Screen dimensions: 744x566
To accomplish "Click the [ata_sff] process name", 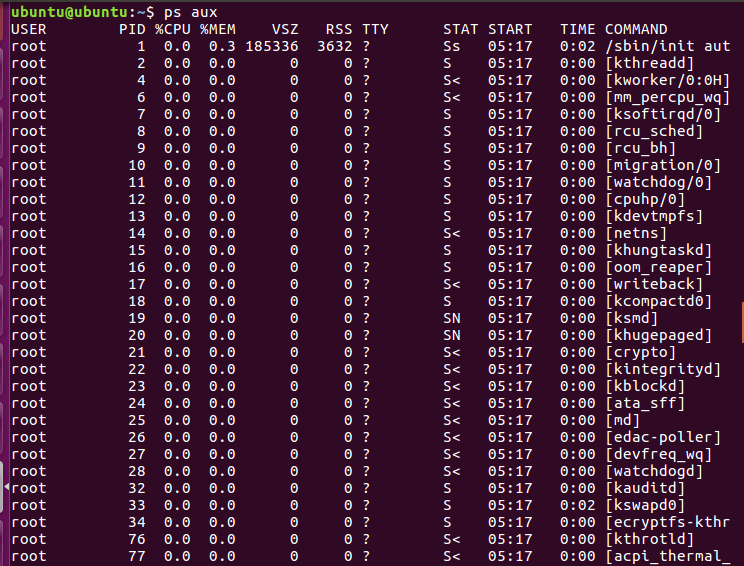I will 645,403.
